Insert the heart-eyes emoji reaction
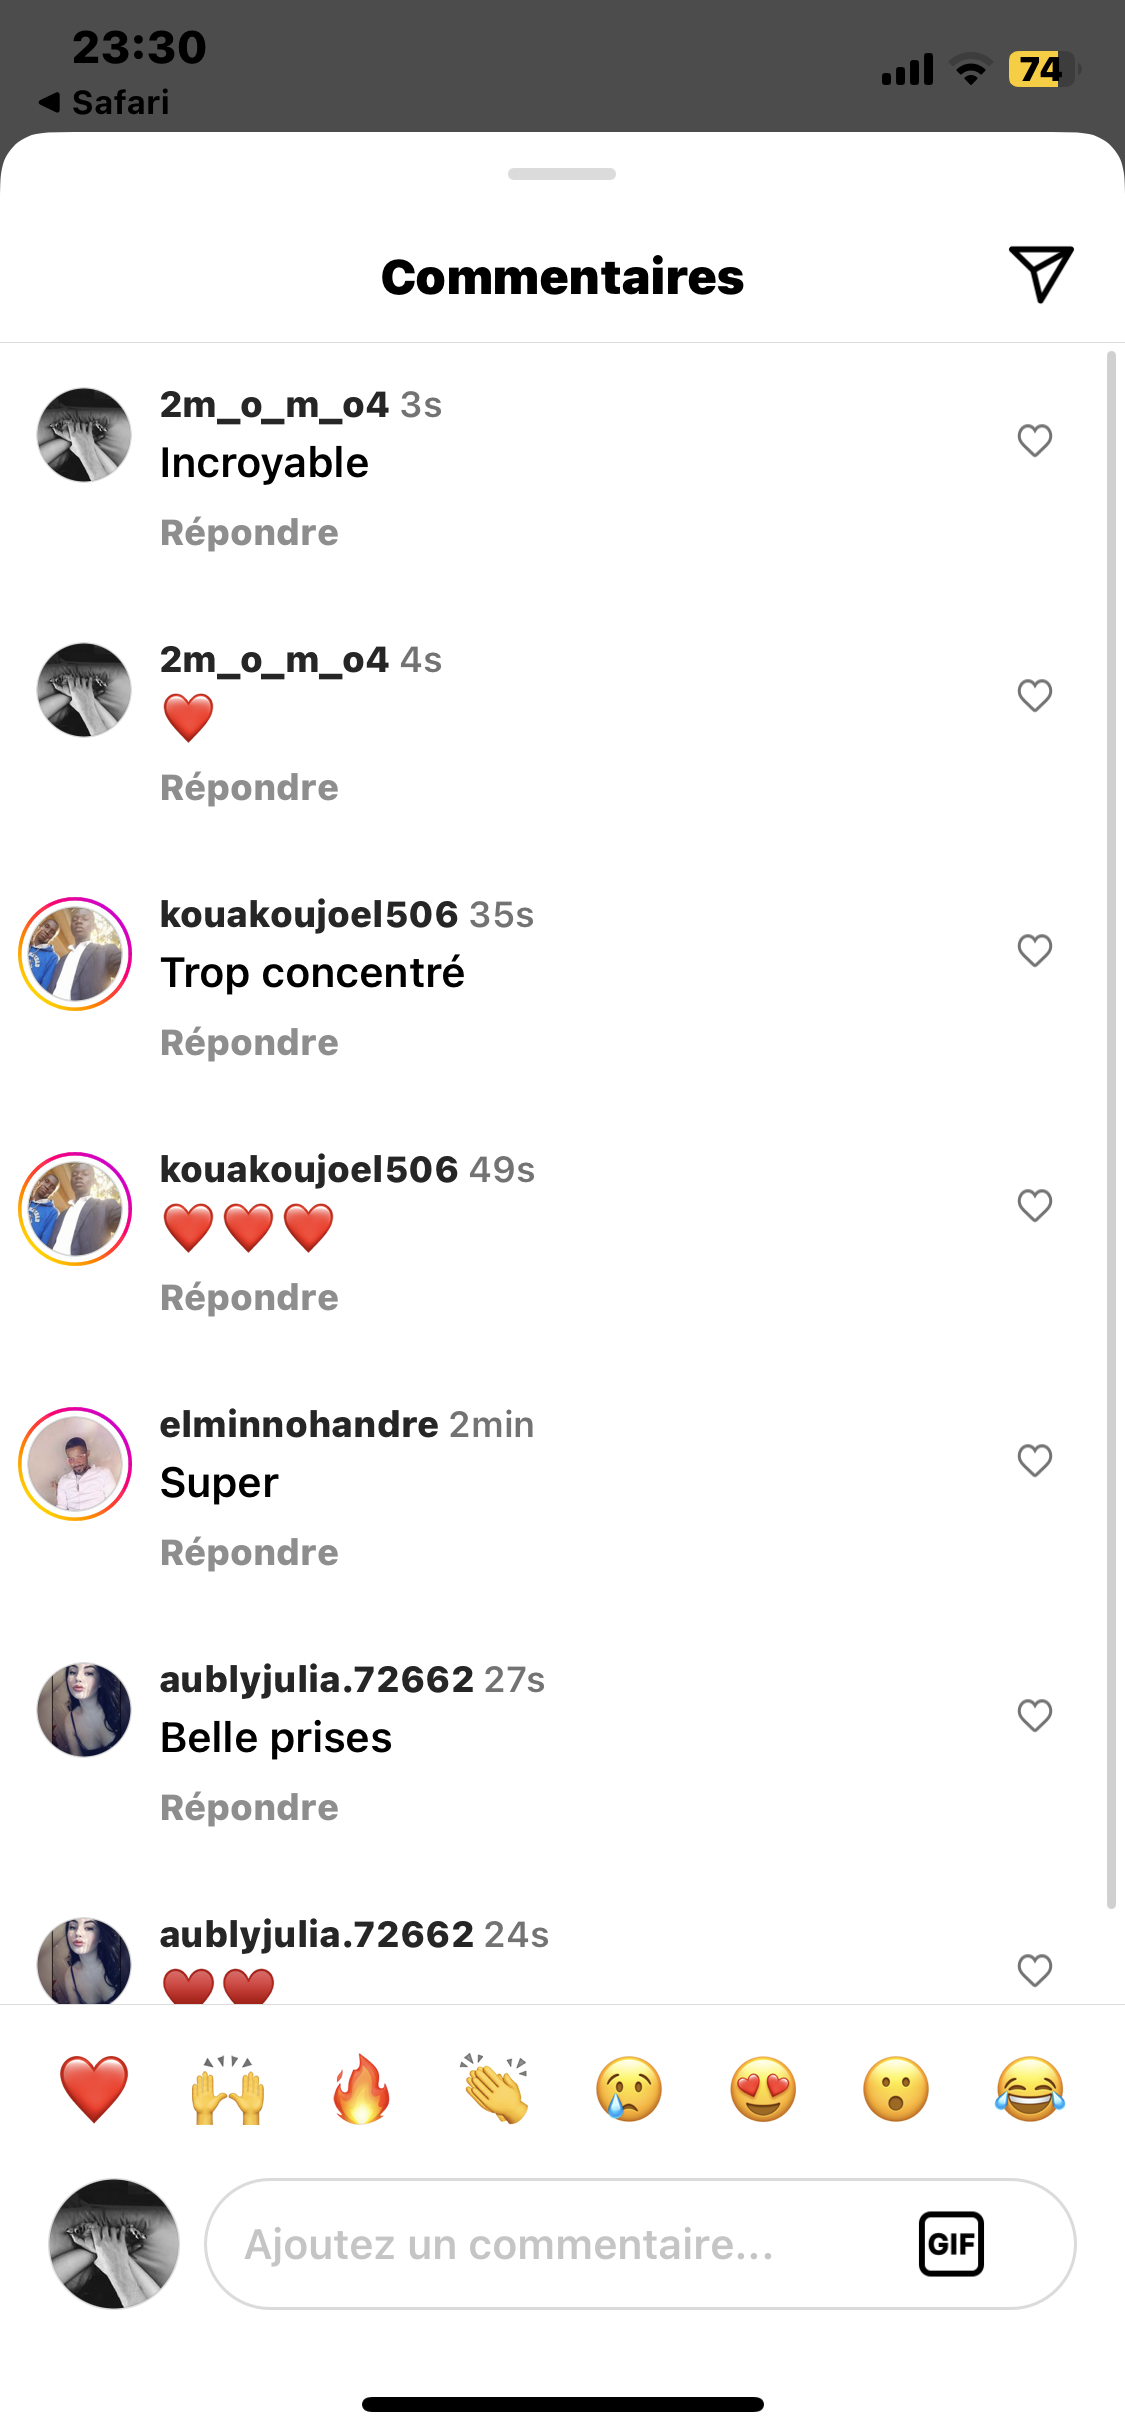 pyautogui.click(x=763, y=2089)
